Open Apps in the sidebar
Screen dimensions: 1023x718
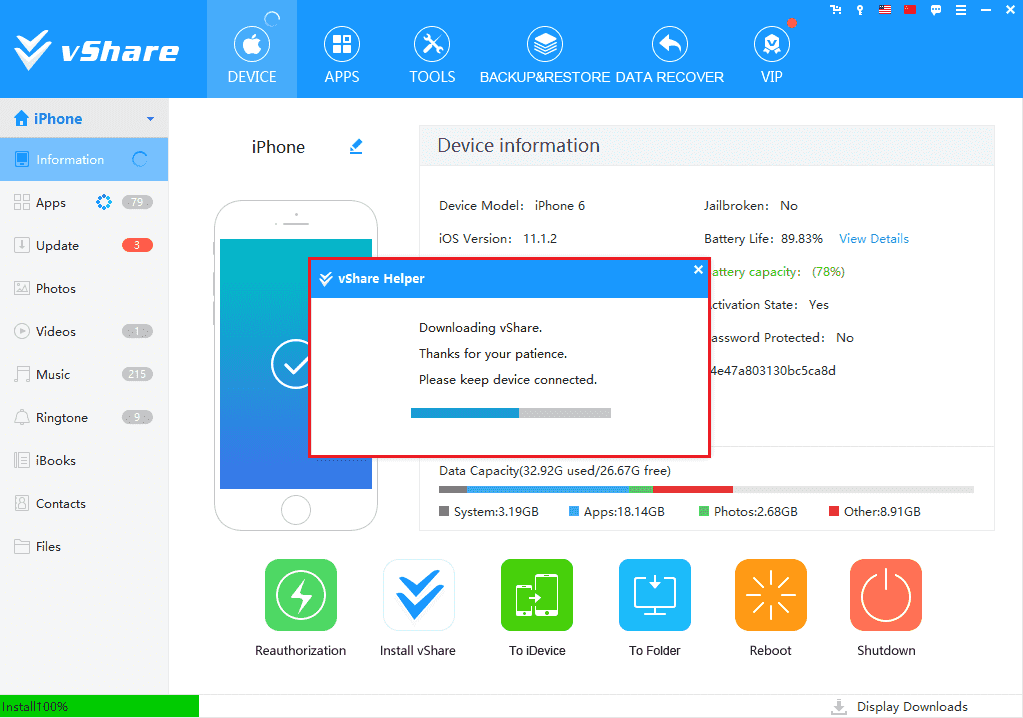click(x=84, y=202)
